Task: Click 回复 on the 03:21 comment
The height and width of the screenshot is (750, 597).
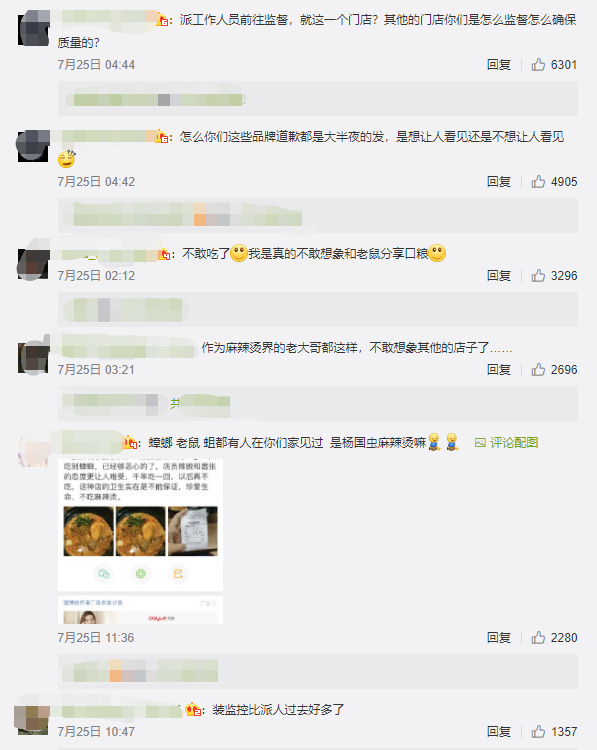Action: coord(499,370)
